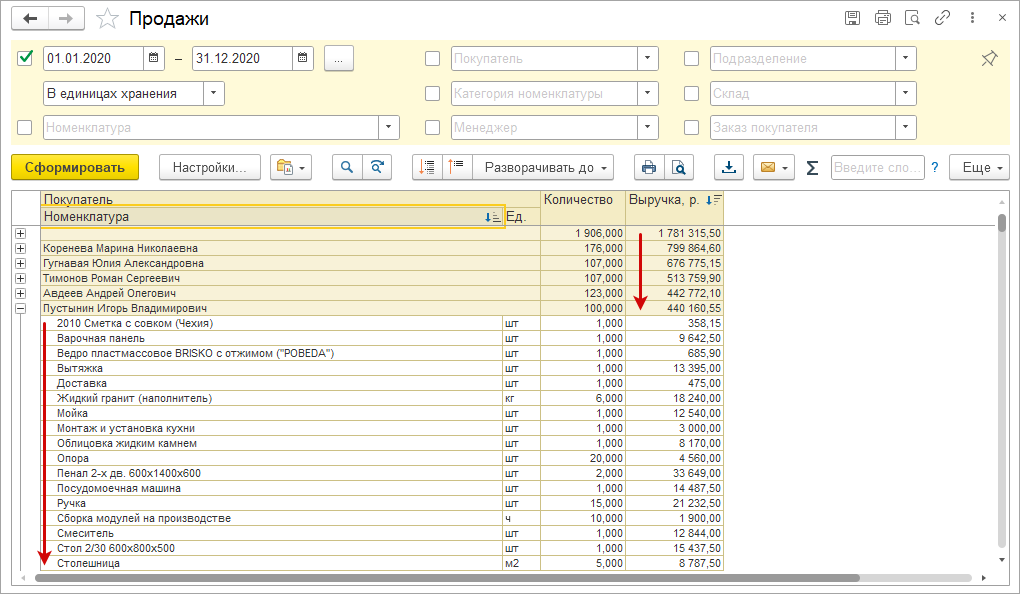Click the pin icon next to filters
The image size is (1020, 594).
pyautogui.click(x=989, y=59)
